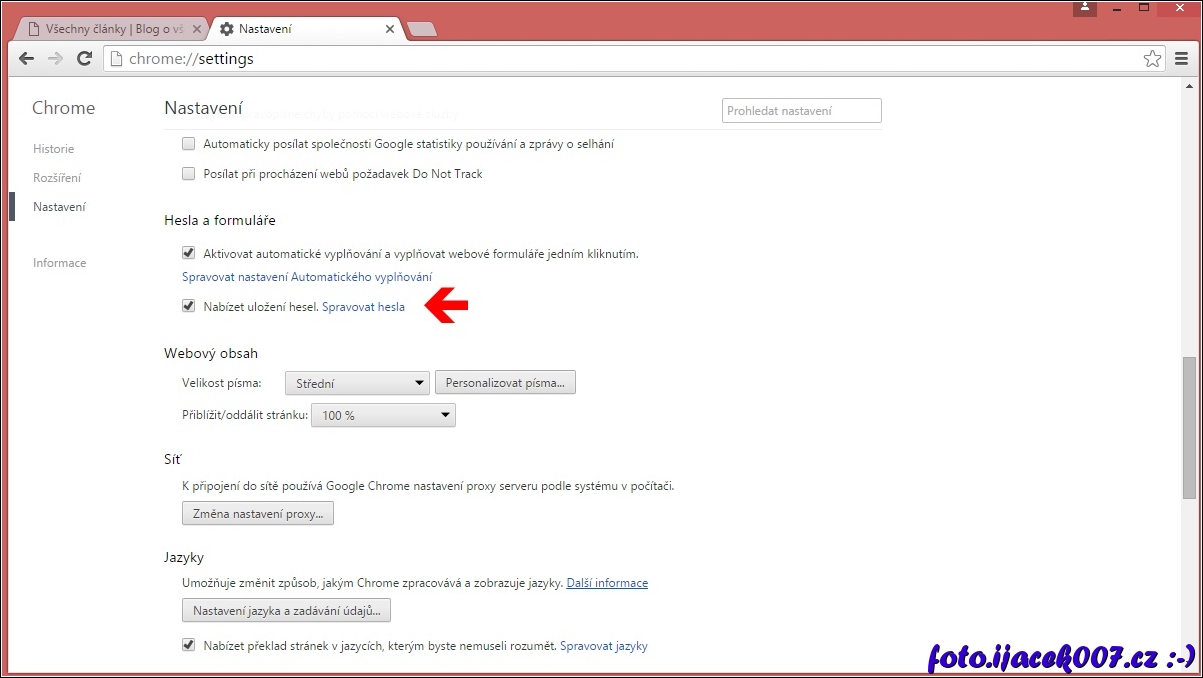Close the Nastavení tab
The width and height of the screenshot is (1203, 678).
[390, 29]
